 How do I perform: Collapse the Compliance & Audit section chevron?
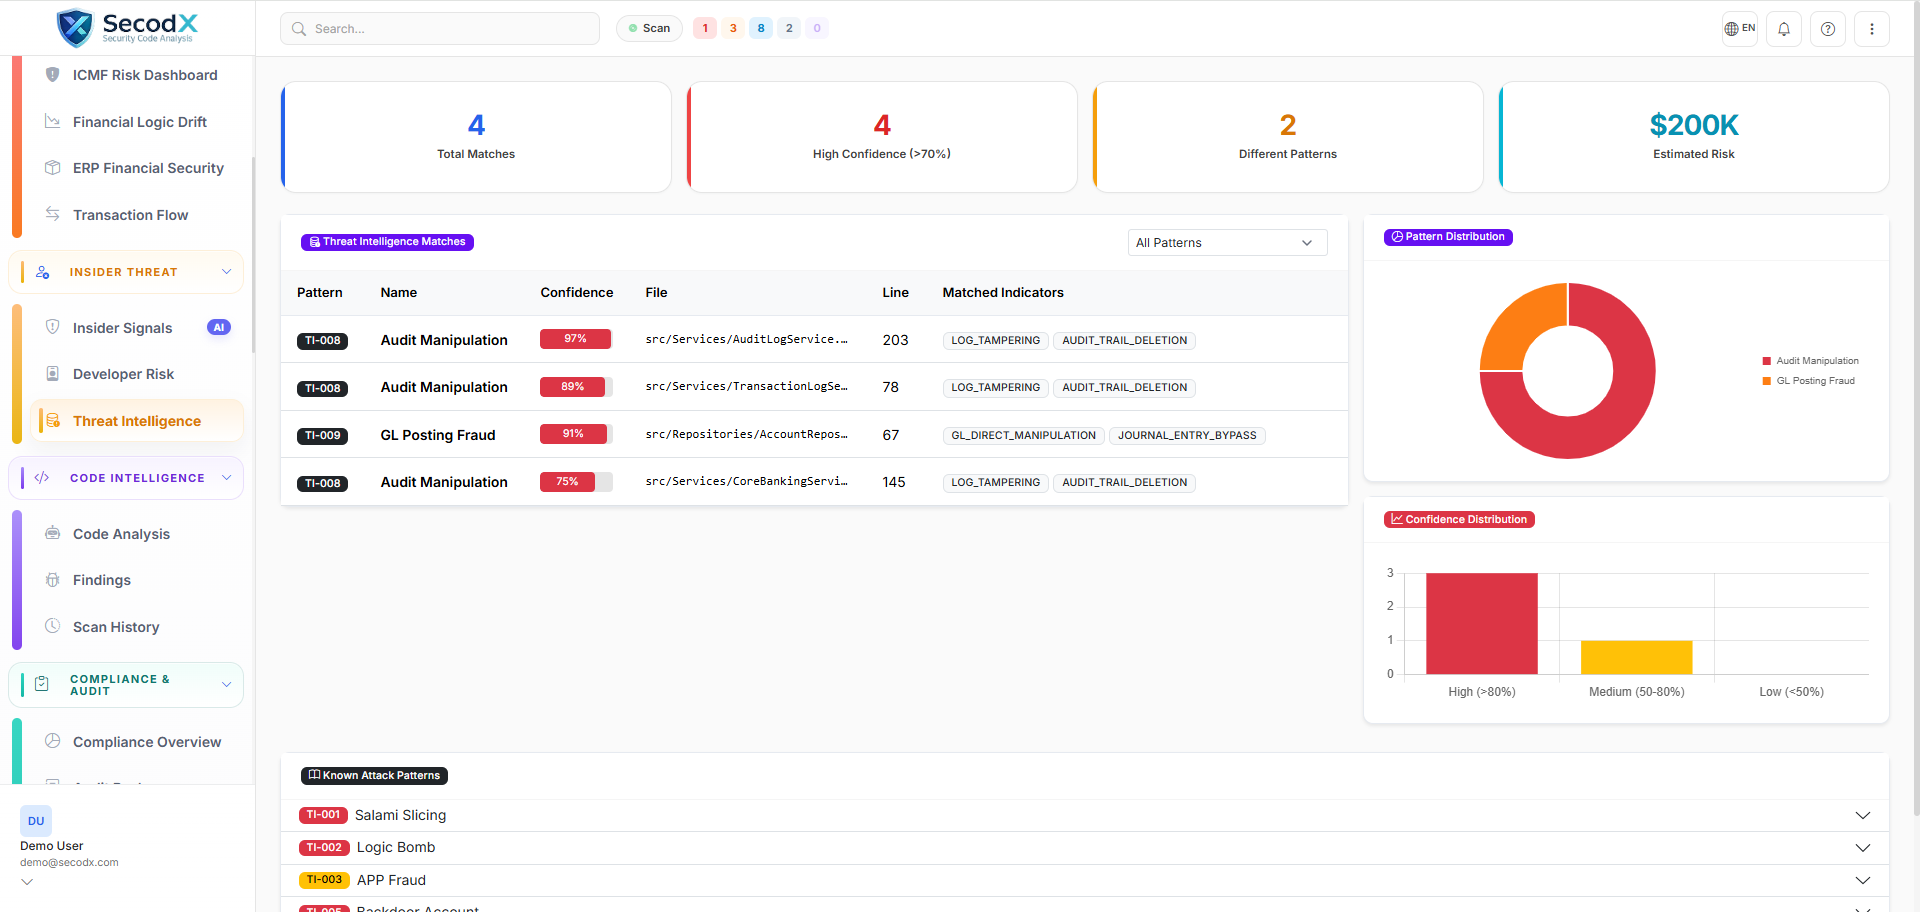point(227,685)
